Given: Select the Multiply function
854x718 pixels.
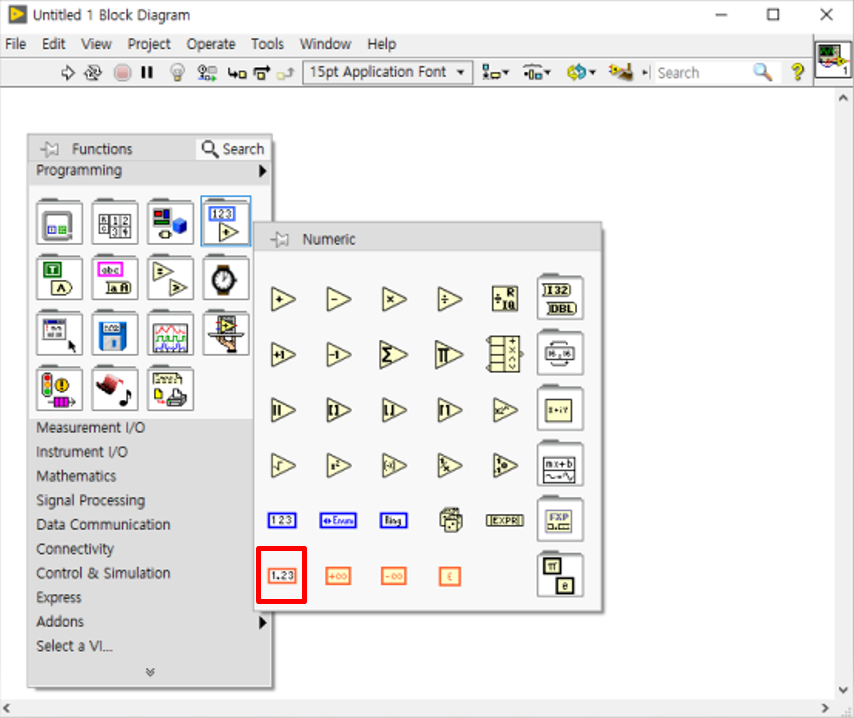Looking at the screenshot, I should point(394,300).
